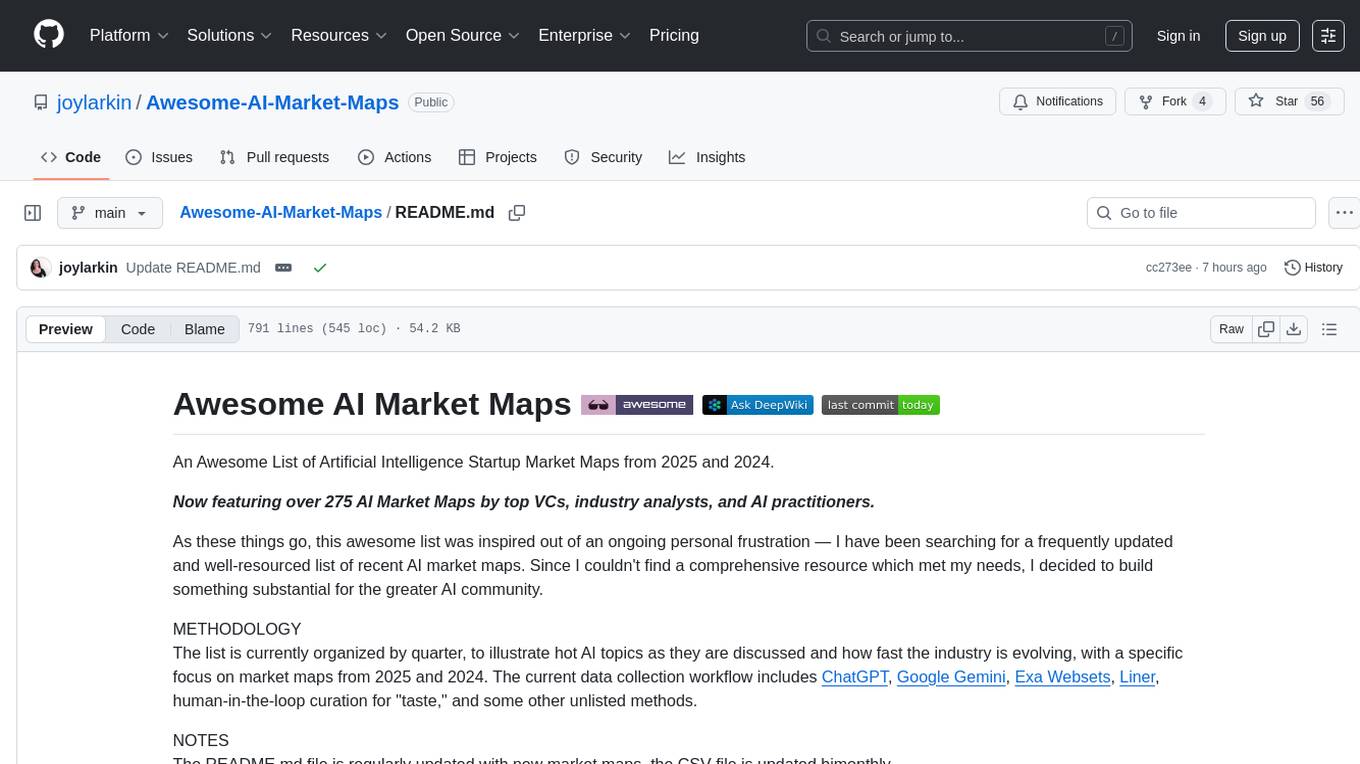Open the Actions tab
This screenshot has height=764, width=1360.
[x=395, y=157]
